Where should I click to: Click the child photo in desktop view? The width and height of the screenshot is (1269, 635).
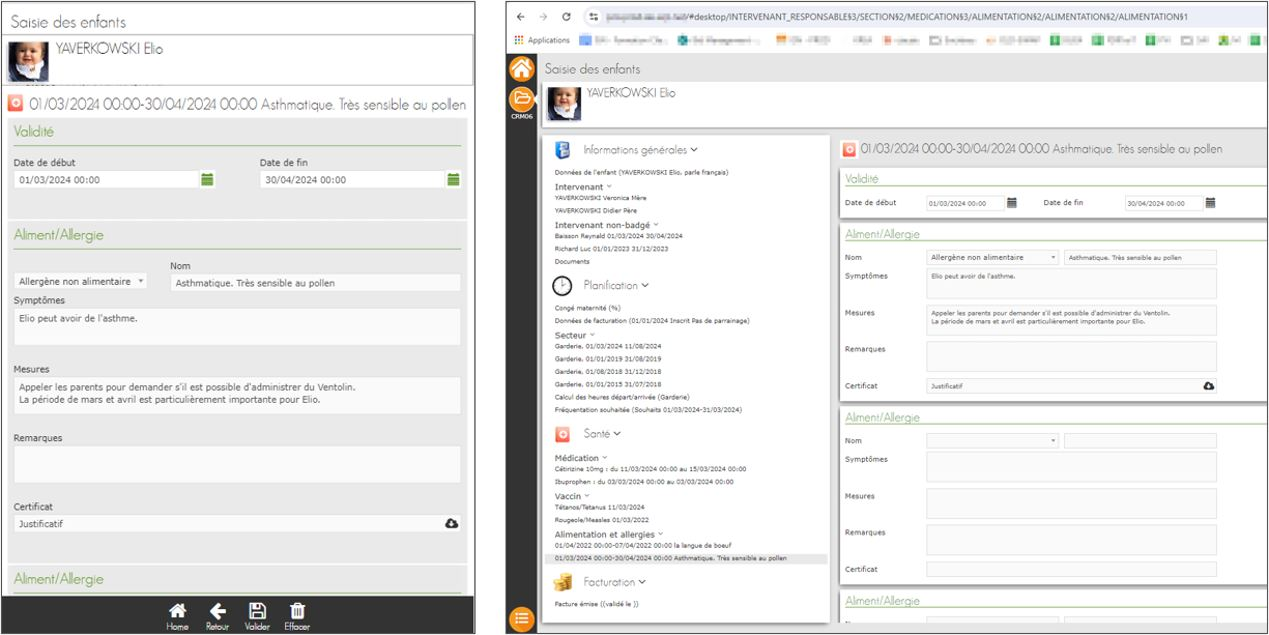pos(563,103)
